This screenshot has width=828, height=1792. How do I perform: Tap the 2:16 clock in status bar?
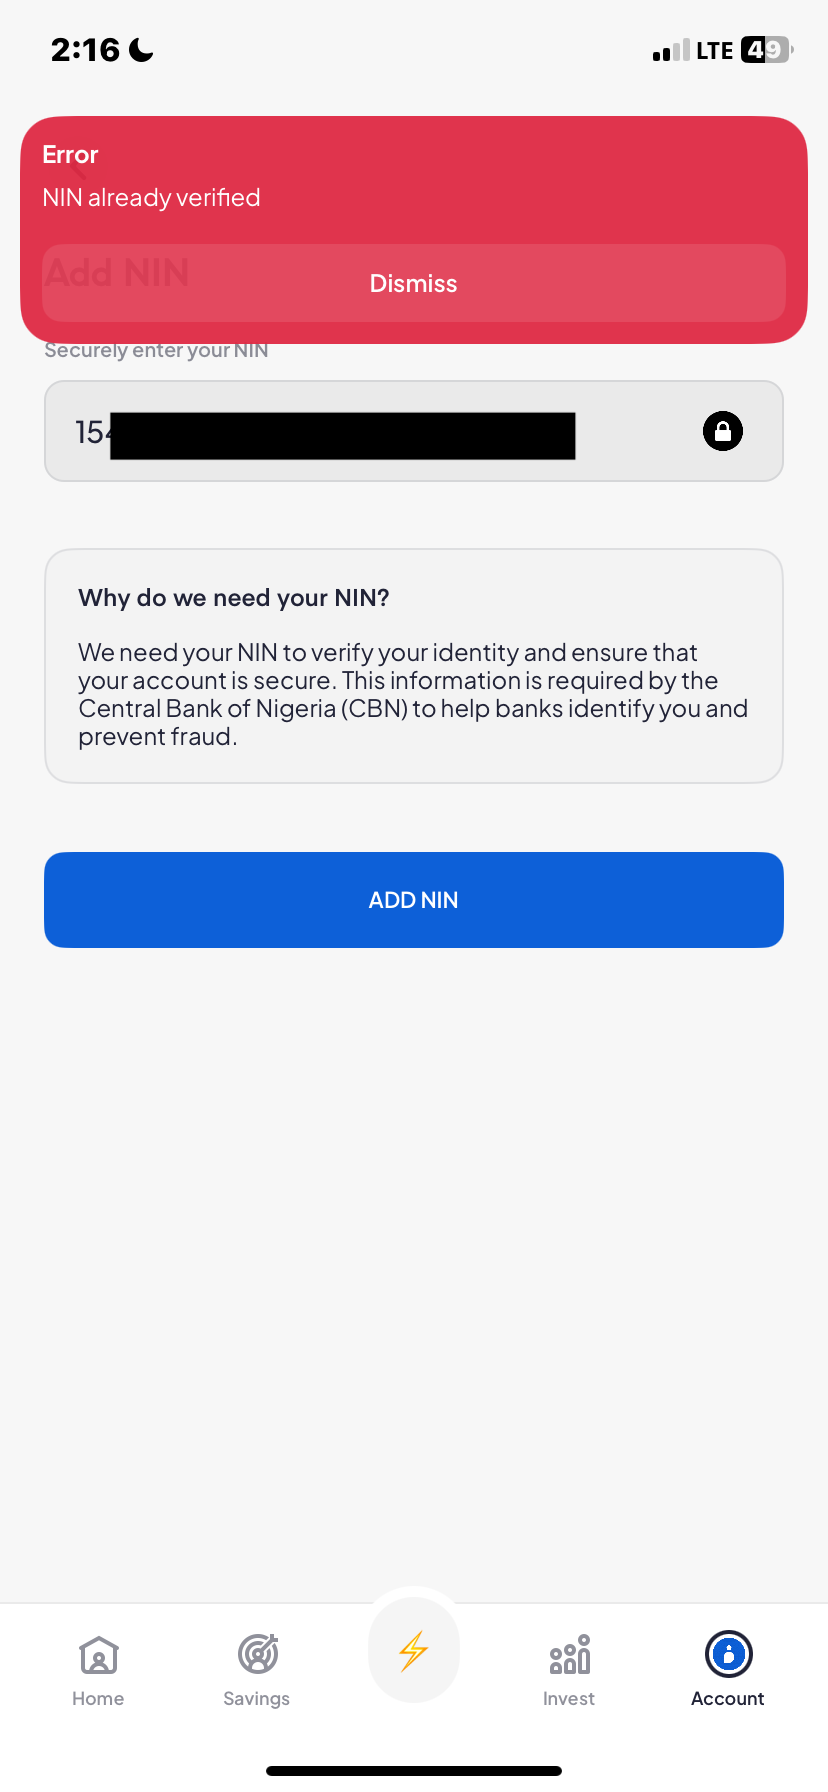coord(85,50)
